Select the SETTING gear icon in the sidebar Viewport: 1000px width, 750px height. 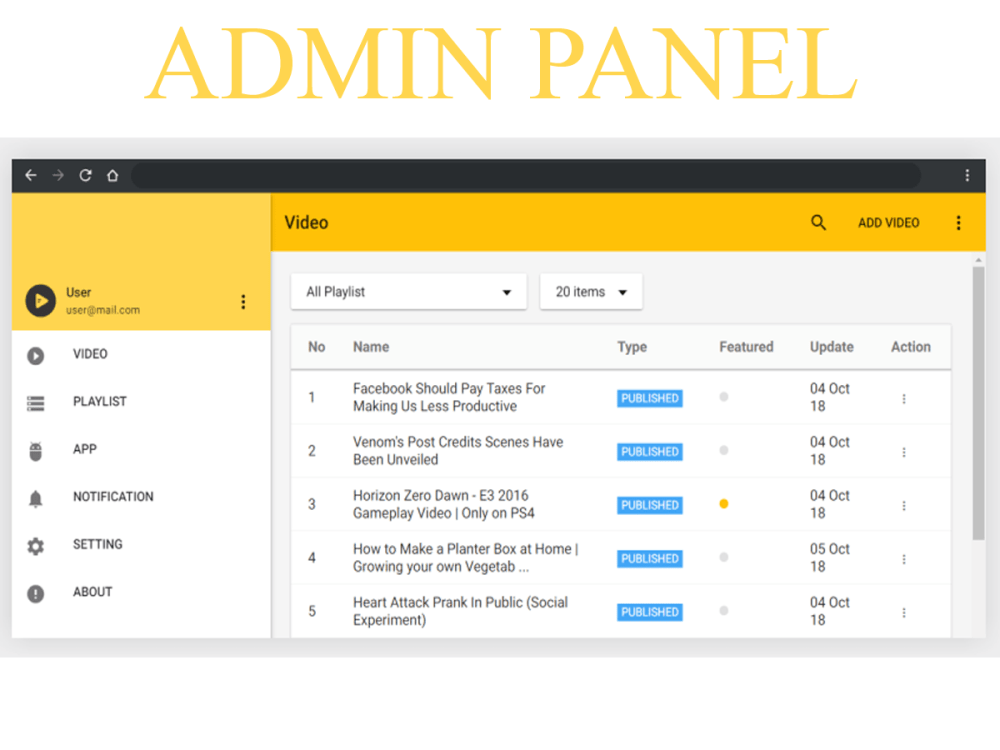36,547
